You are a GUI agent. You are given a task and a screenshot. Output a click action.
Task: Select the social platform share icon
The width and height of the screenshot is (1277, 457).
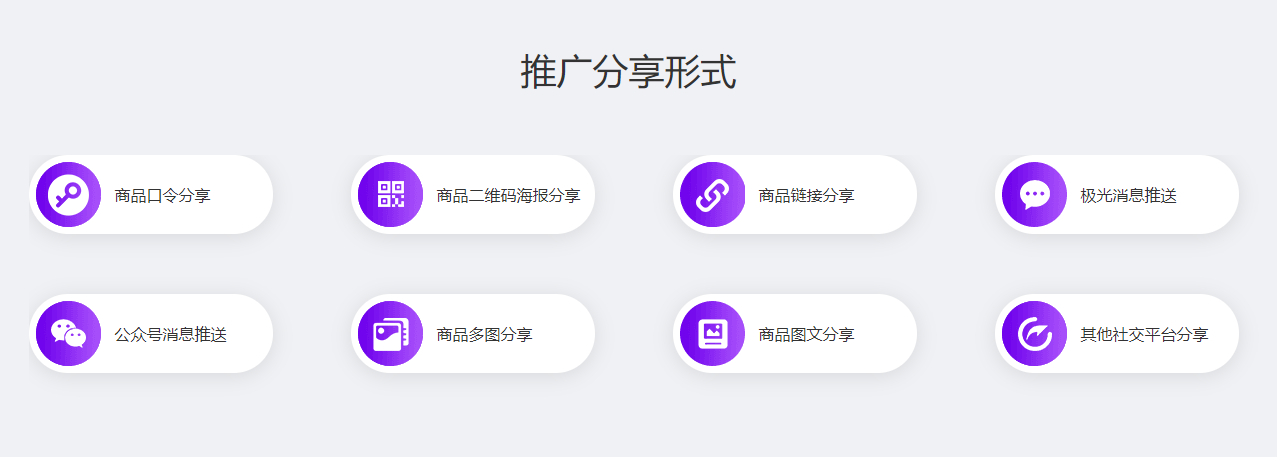coord(1034,333)
